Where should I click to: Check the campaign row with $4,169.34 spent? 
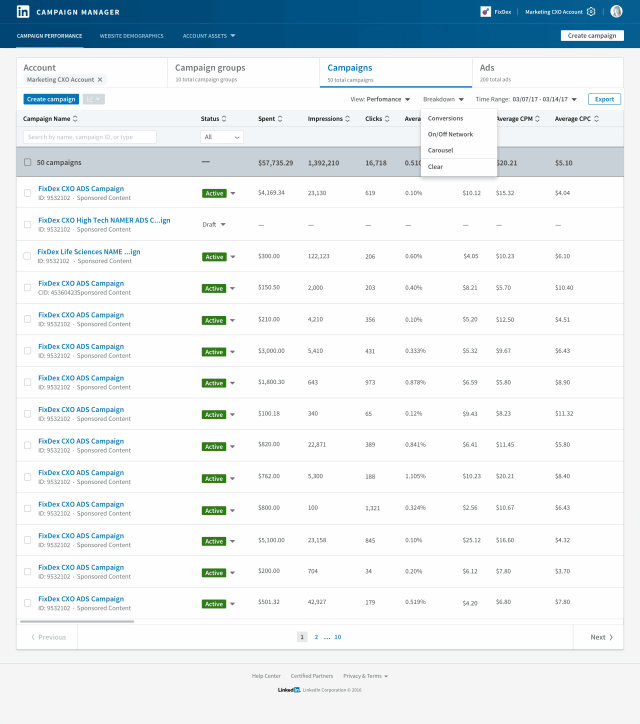tap(28, 193)
